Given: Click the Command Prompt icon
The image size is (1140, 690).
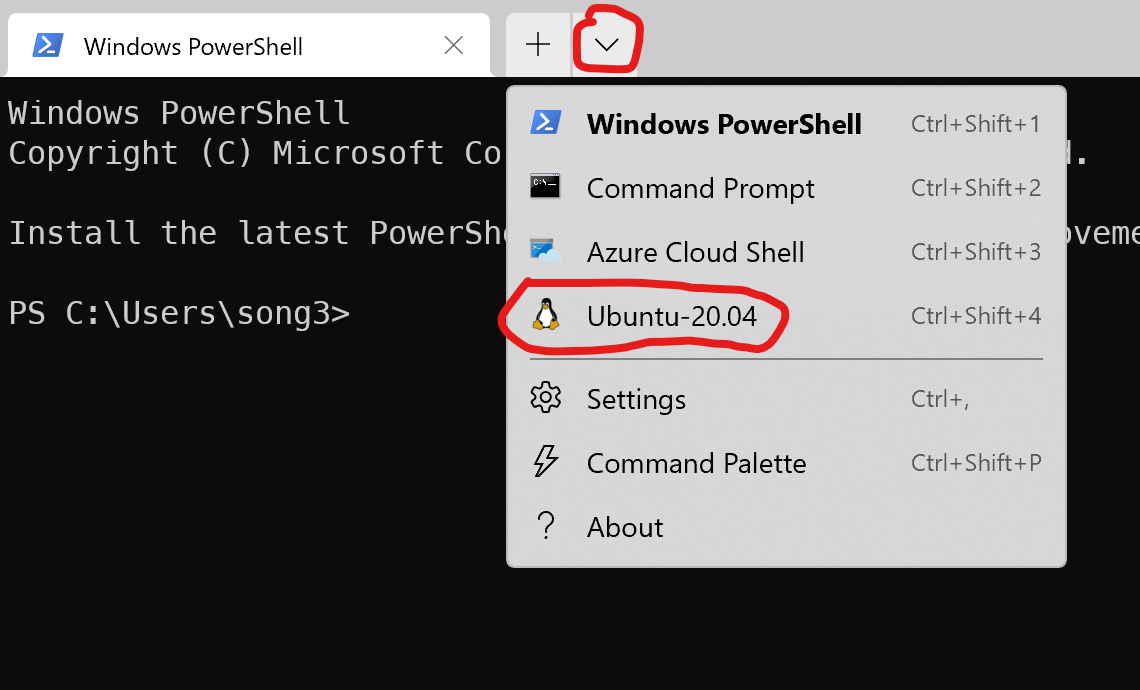Looking at the screenshot, I should (545, 187).
